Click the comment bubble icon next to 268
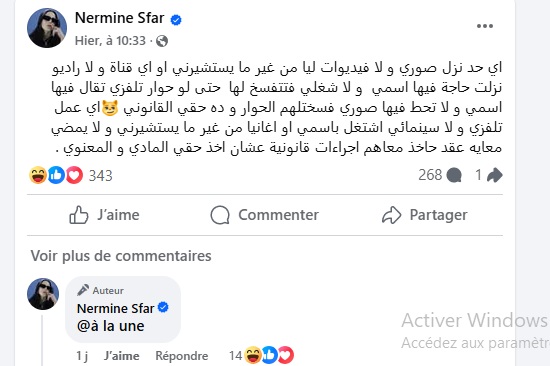The width and height of the screenshot is (550, 366). [x=454, y=175]
